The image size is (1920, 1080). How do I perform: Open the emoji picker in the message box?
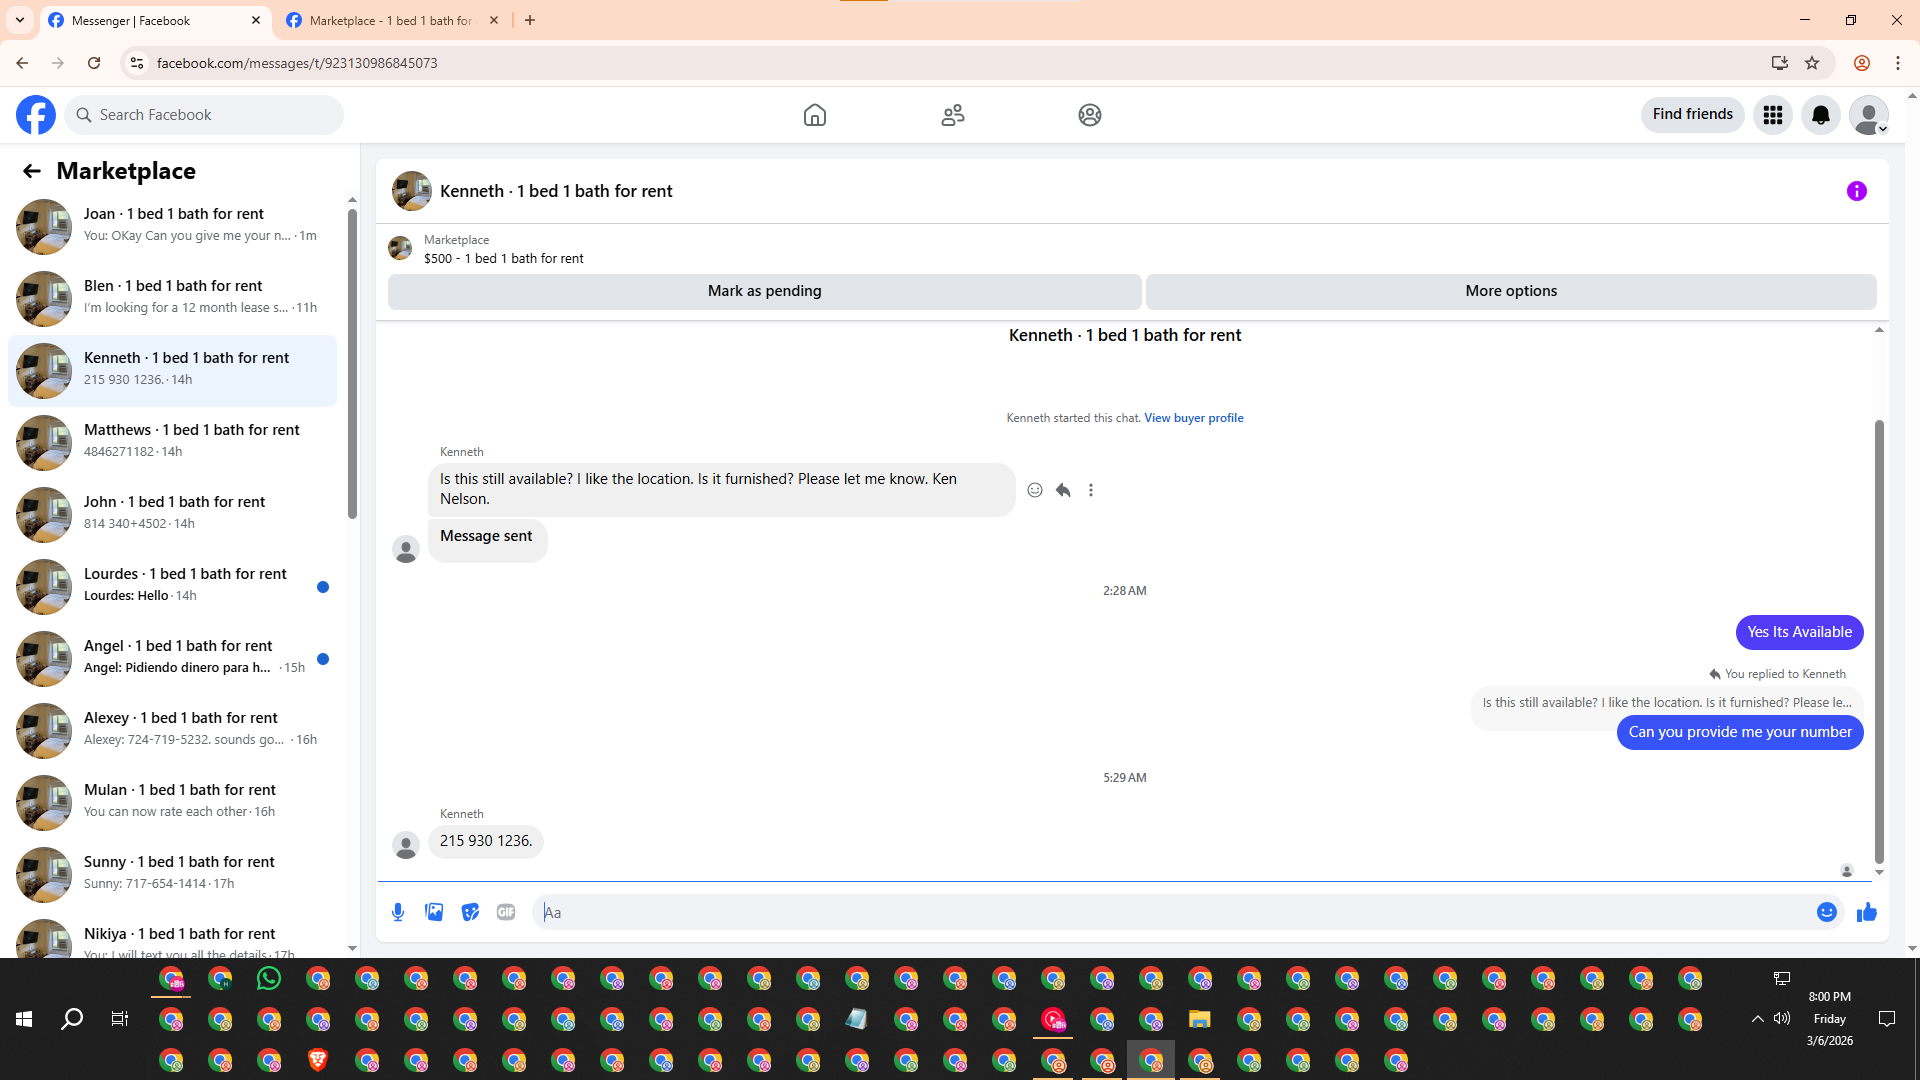tap(1826, 912)
